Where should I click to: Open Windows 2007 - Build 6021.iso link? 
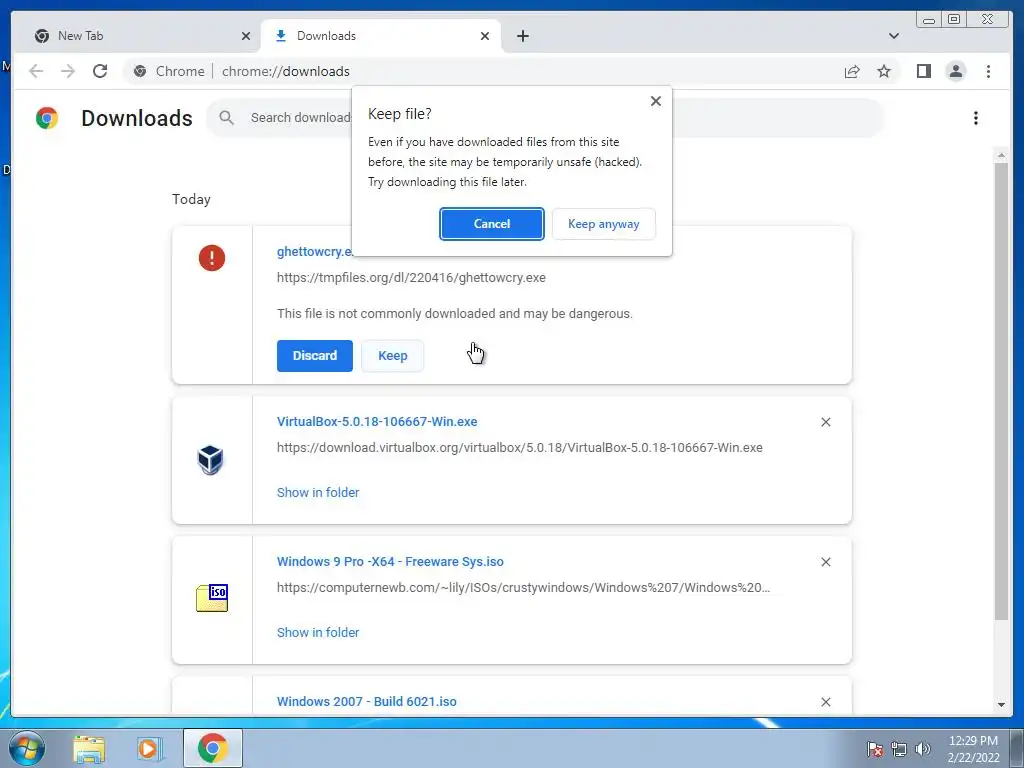tap(366, 701)
